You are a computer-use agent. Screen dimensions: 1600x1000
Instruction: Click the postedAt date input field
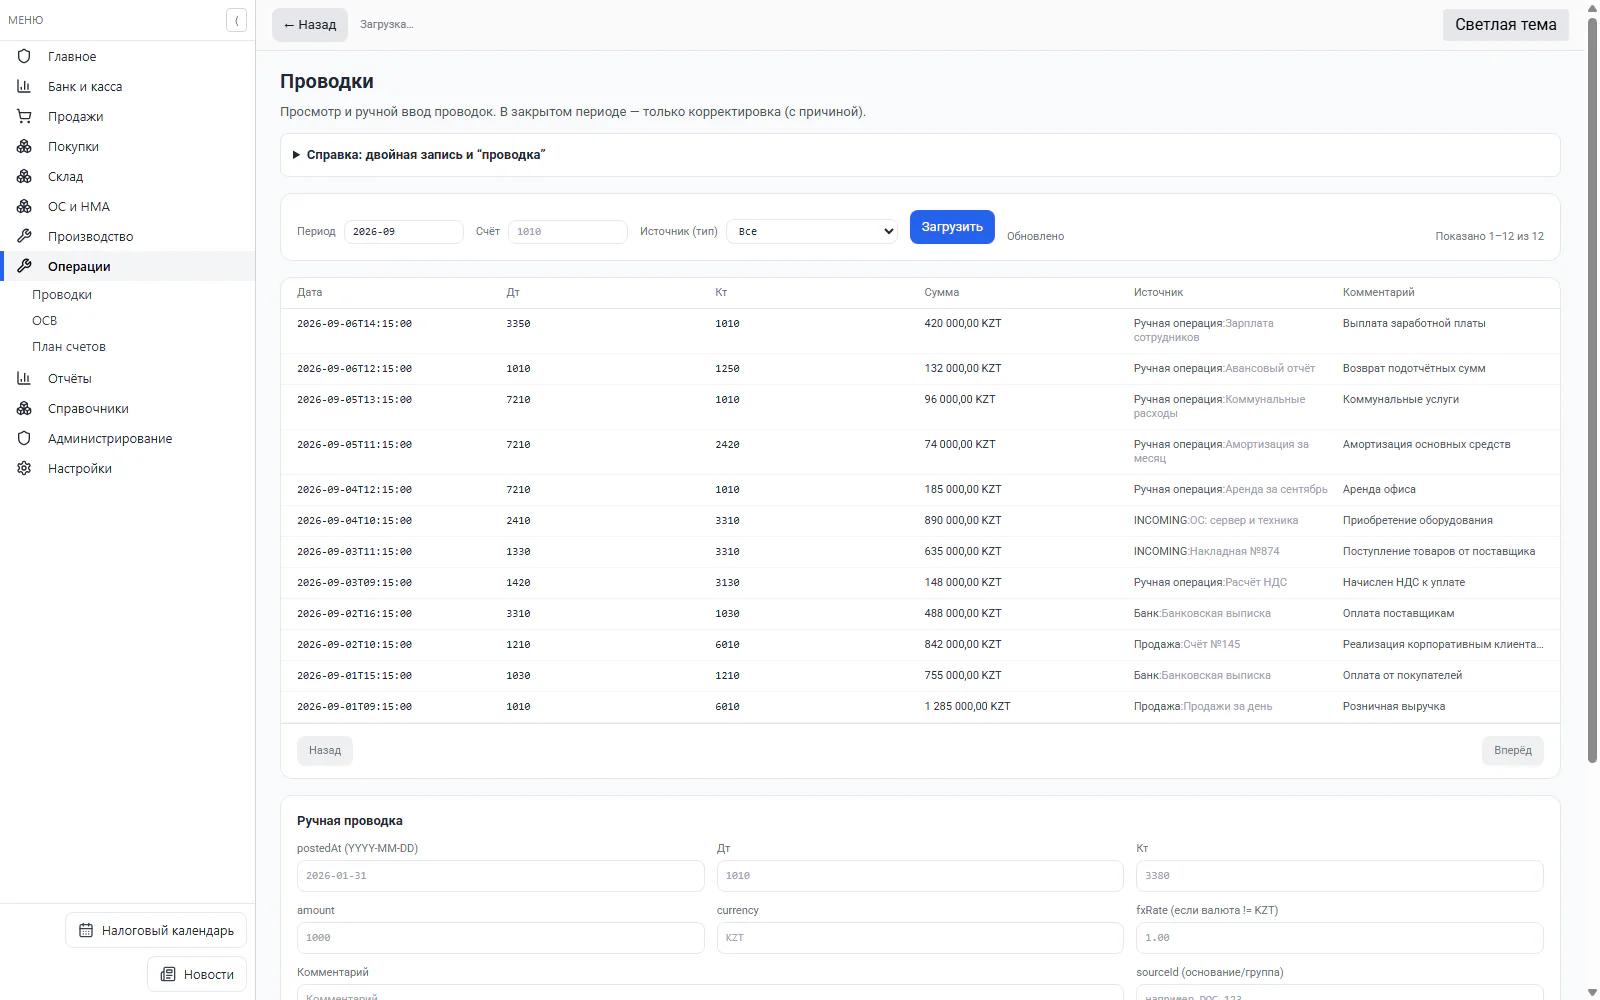tap(500, 876)
